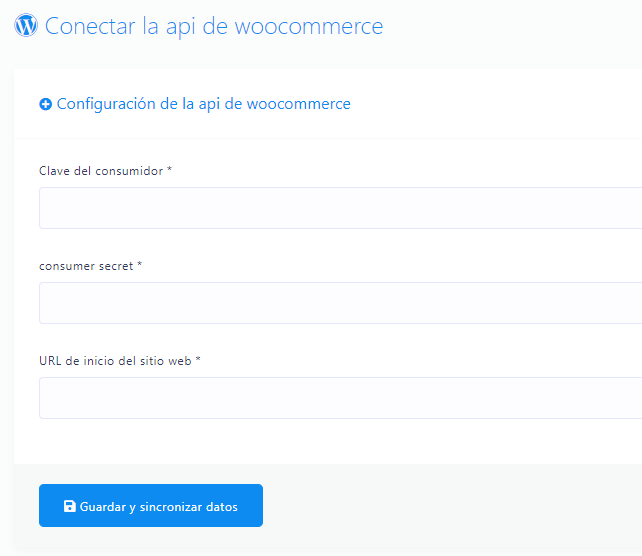Image resolution: width=642 pixels, height=556 pixels.
Task: Click the Clave del consumidor label
Action: tap(101, 171)
